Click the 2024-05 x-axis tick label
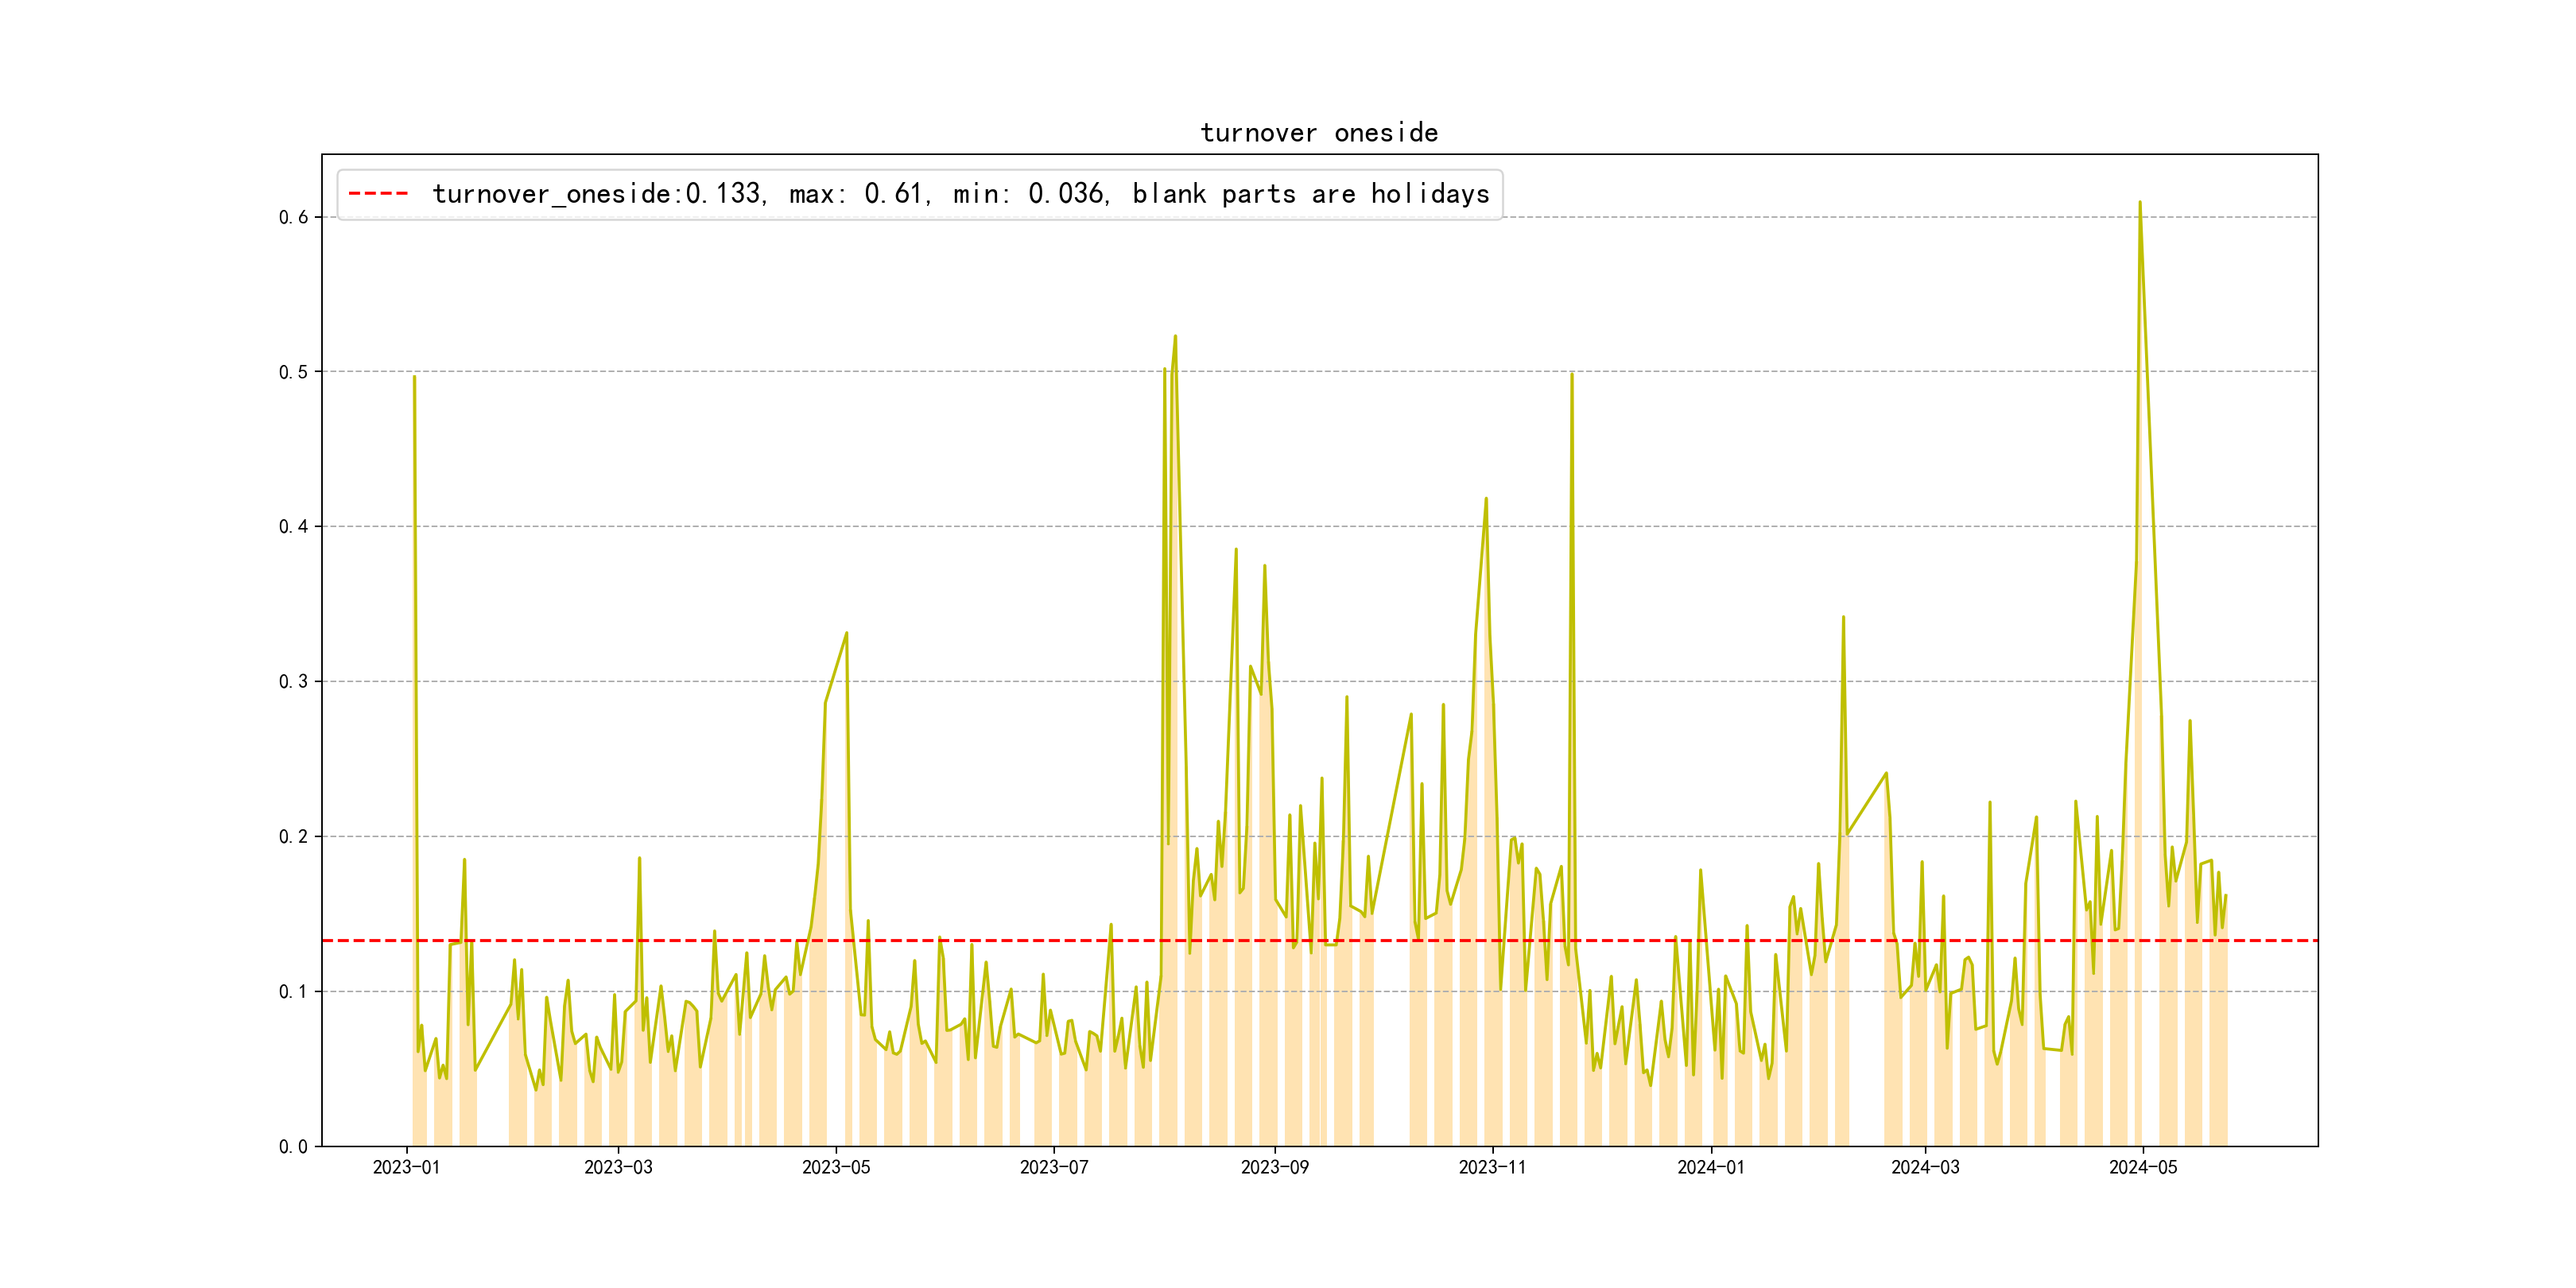 point(2143,1167)
